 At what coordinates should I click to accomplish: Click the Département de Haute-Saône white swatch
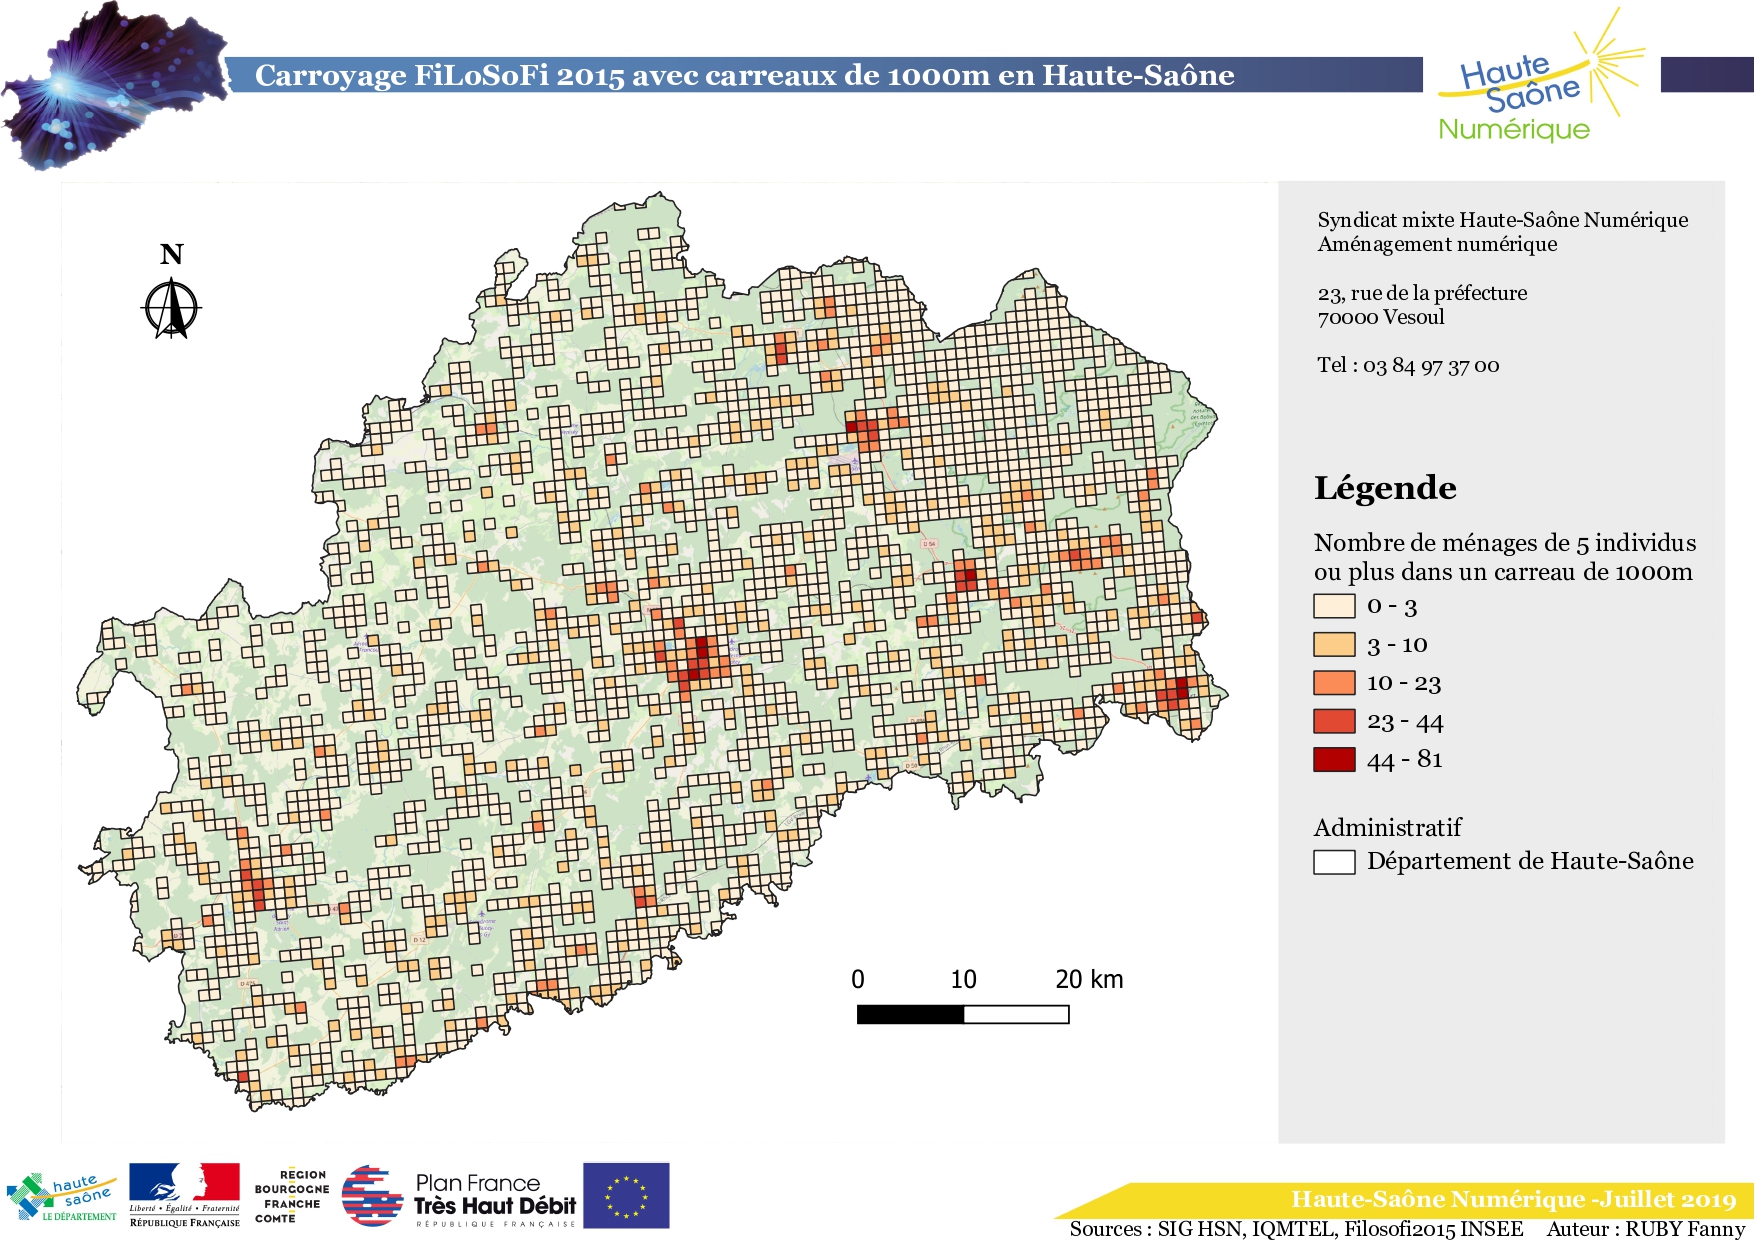[1334, 862]
